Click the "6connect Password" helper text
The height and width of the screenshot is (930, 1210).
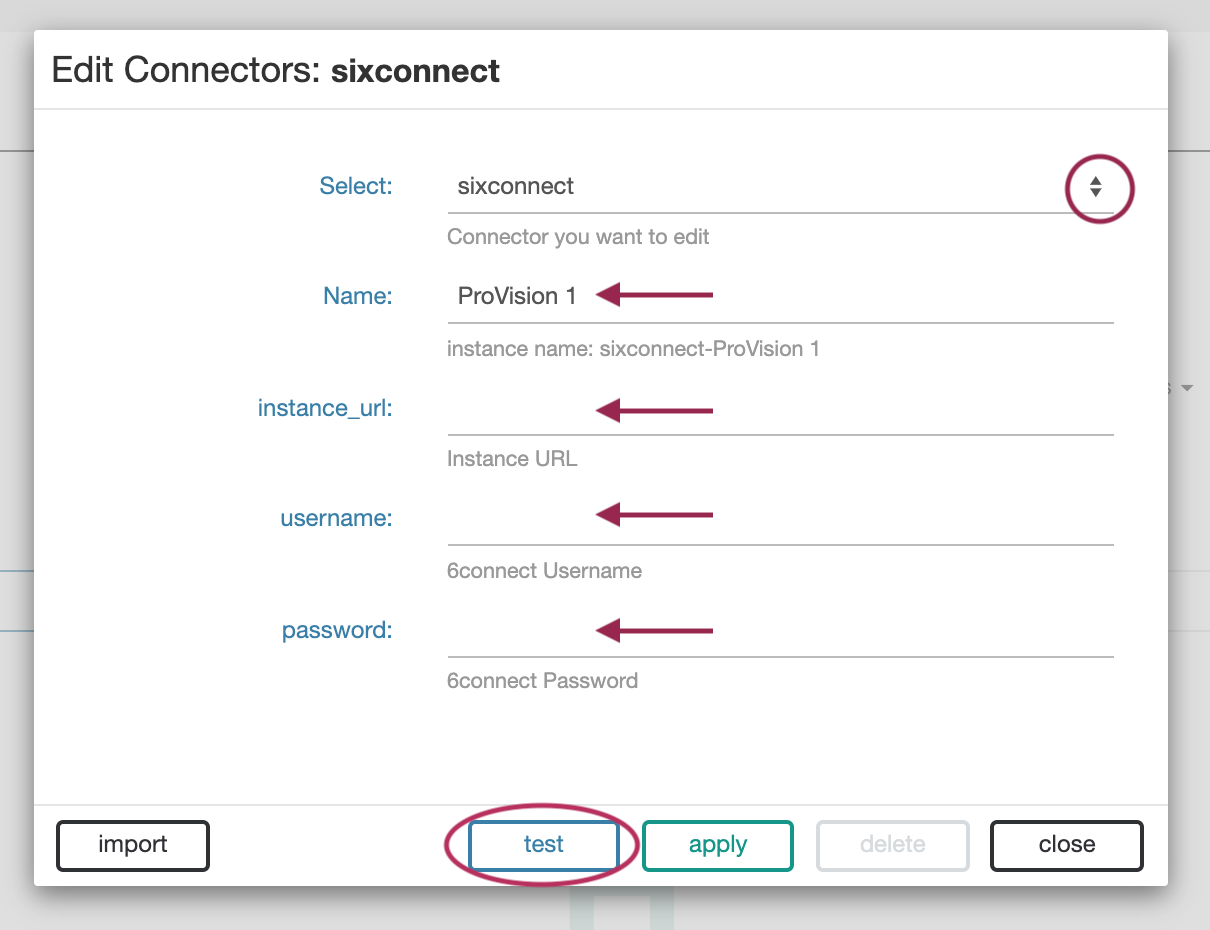(x=542, y=681)
